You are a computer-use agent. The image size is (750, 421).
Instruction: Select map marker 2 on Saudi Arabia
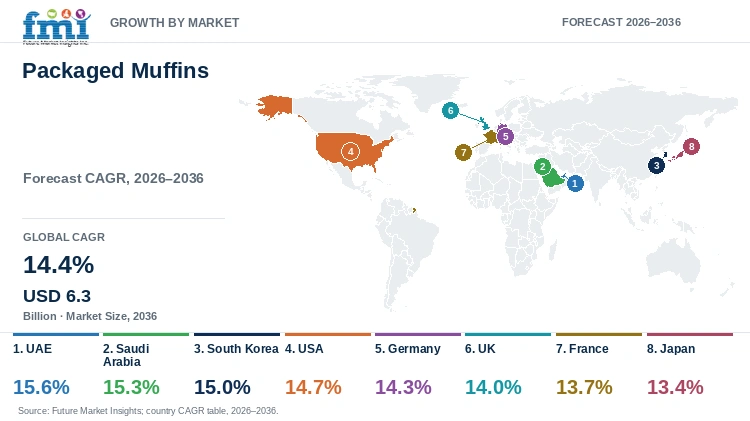coord(542,167)
